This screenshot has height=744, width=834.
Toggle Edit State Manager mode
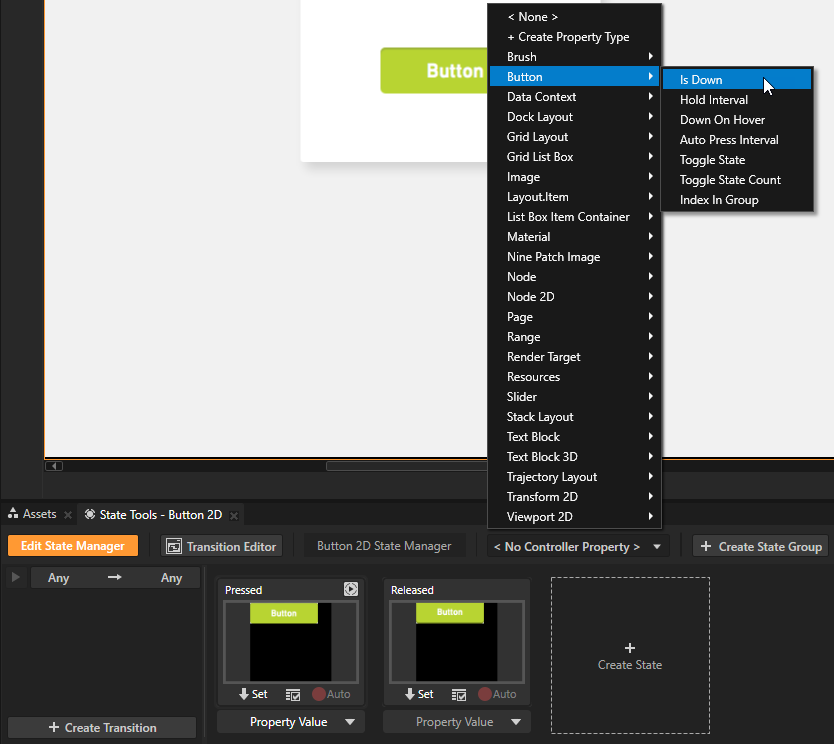coord(72,546)
